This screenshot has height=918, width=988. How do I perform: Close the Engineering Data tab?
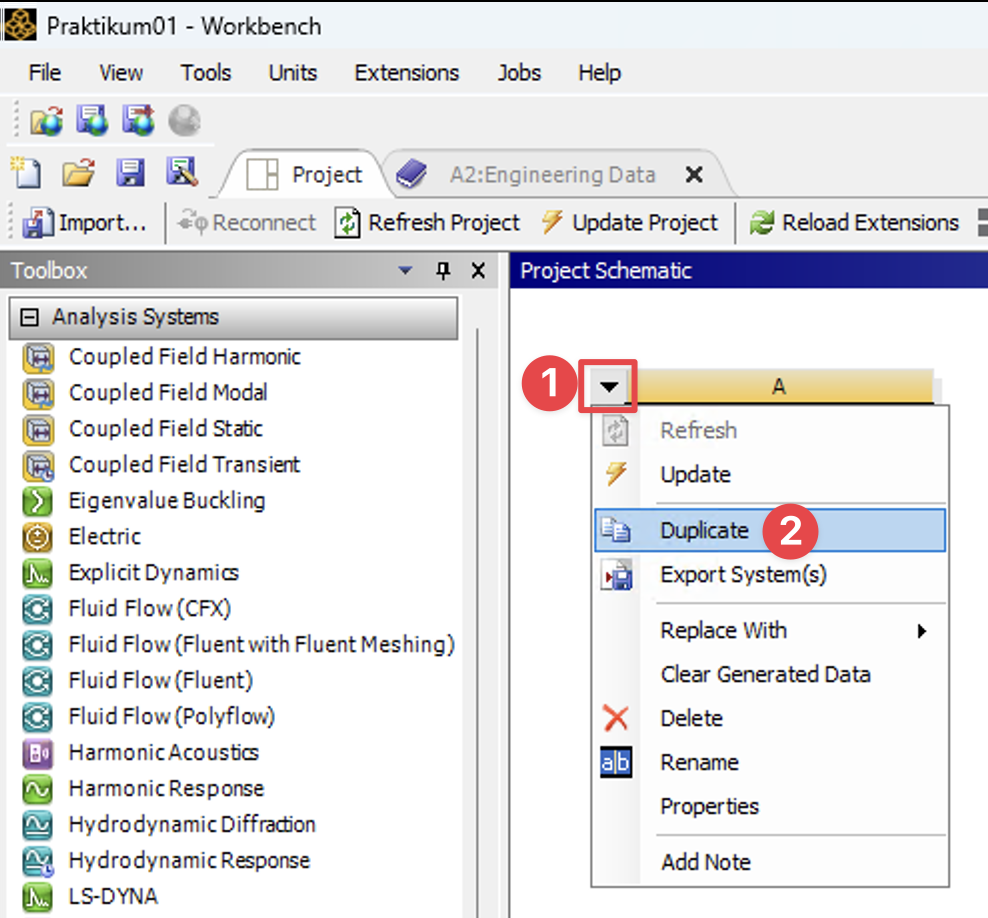coord(694,175)
